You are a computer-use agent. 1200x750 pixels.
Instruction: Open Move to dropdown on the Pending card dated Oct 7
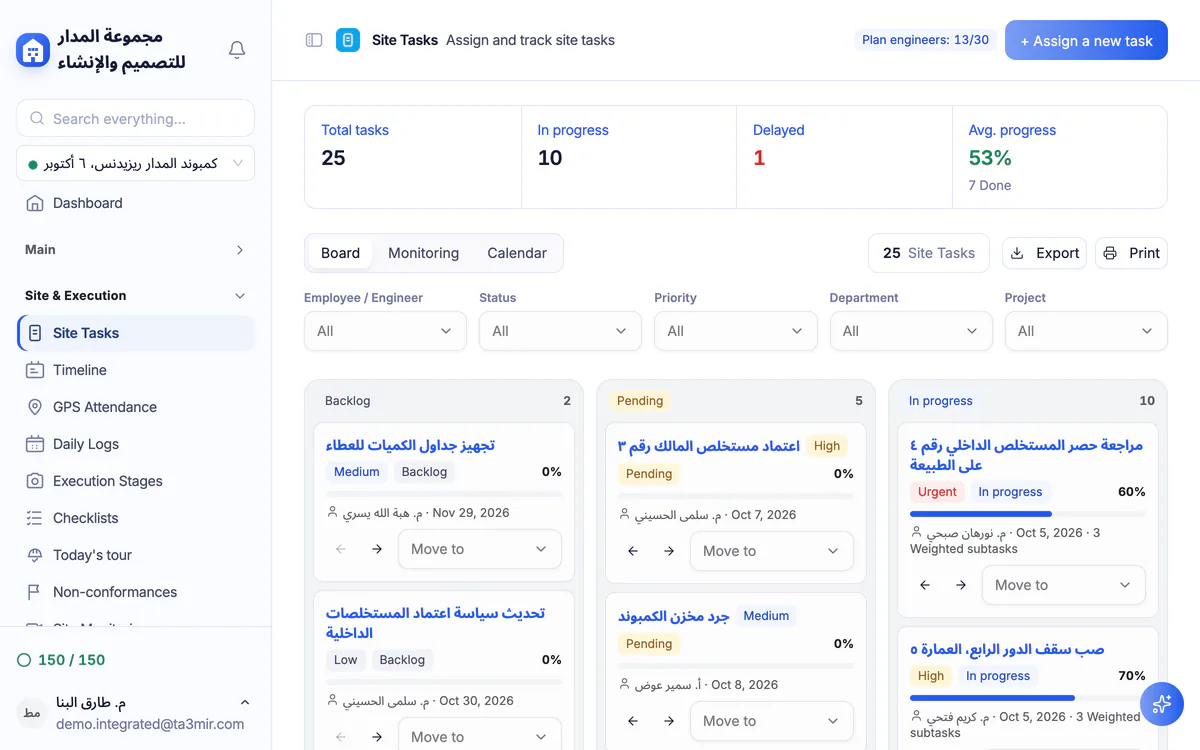(x=772, y=551)
